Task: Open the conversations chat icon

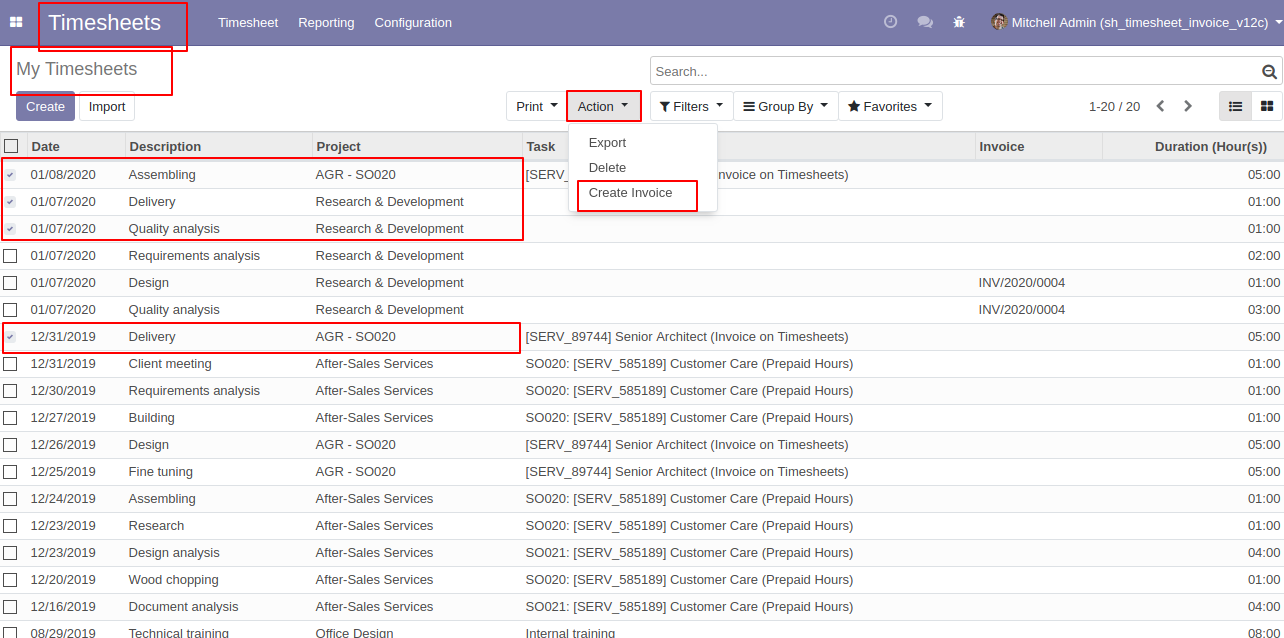Action: pos(925,22)
